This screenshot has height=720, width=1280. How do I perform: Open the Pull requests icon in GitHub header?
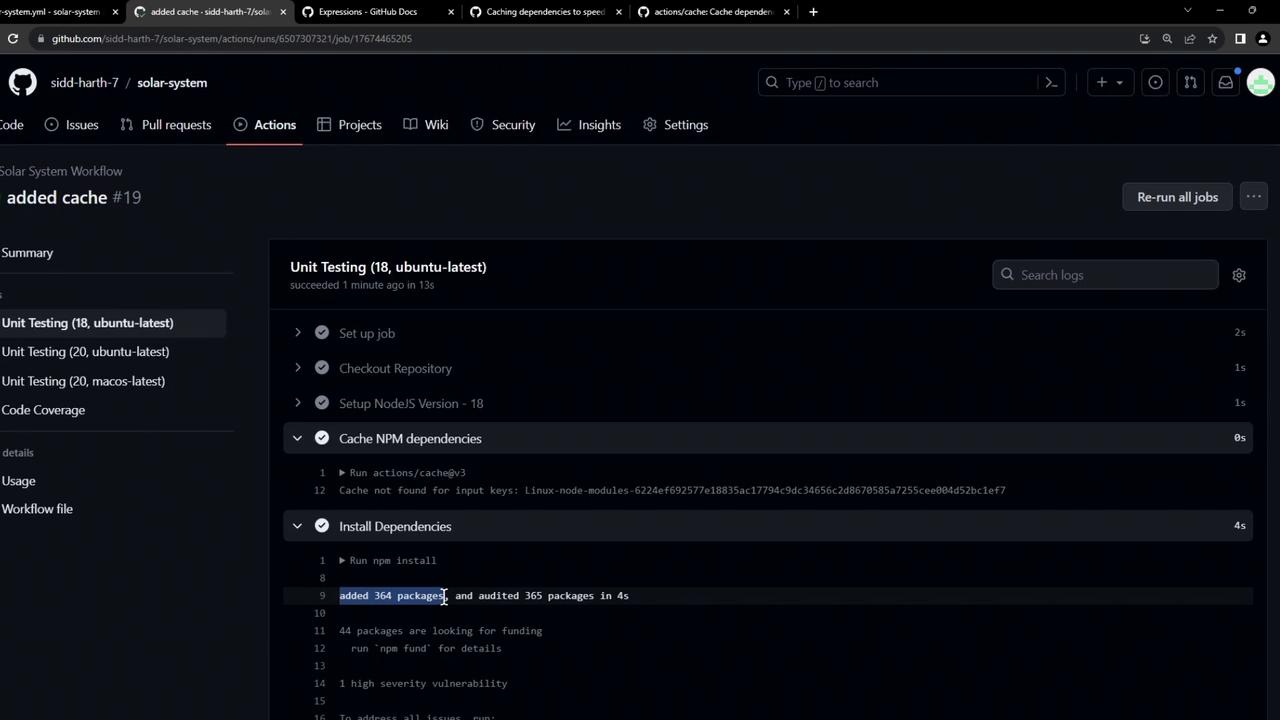tap(1190, 82)
